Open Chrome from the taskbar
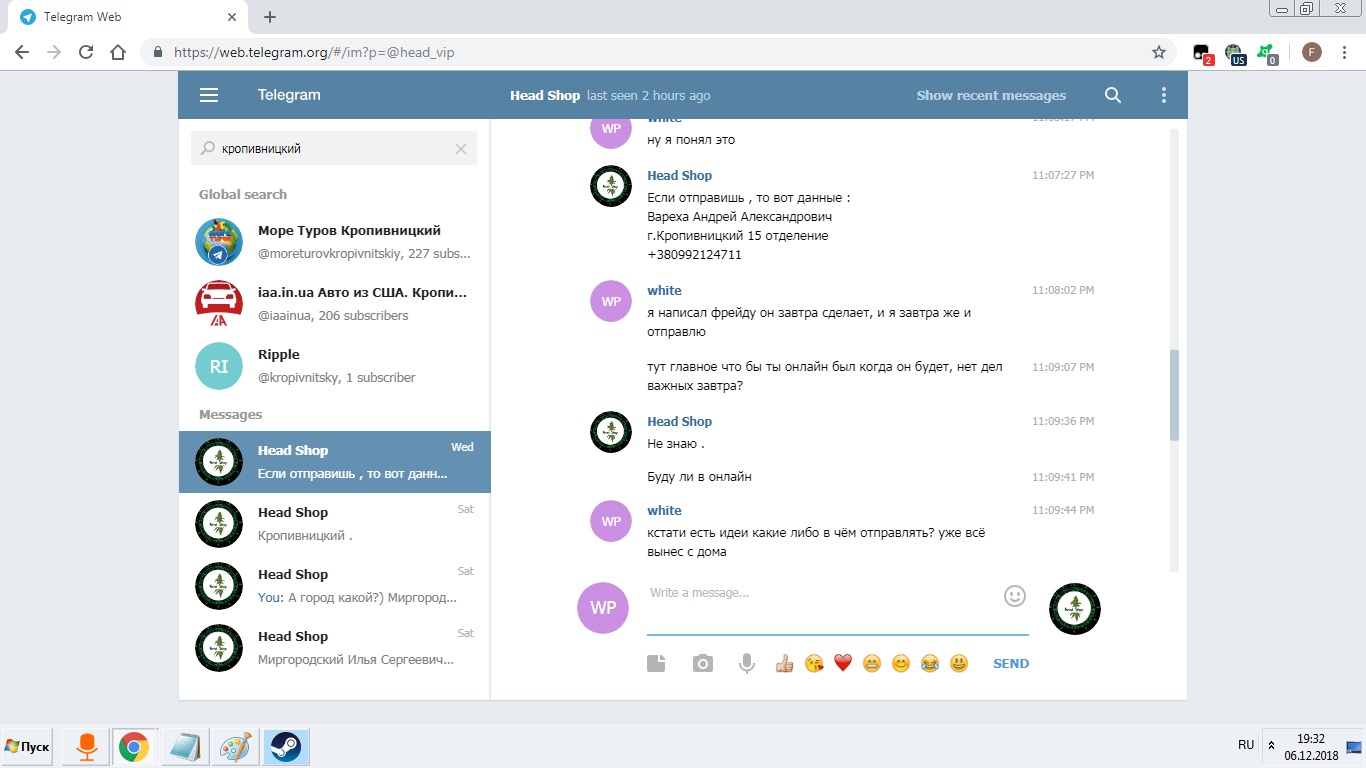 [134, 747]
